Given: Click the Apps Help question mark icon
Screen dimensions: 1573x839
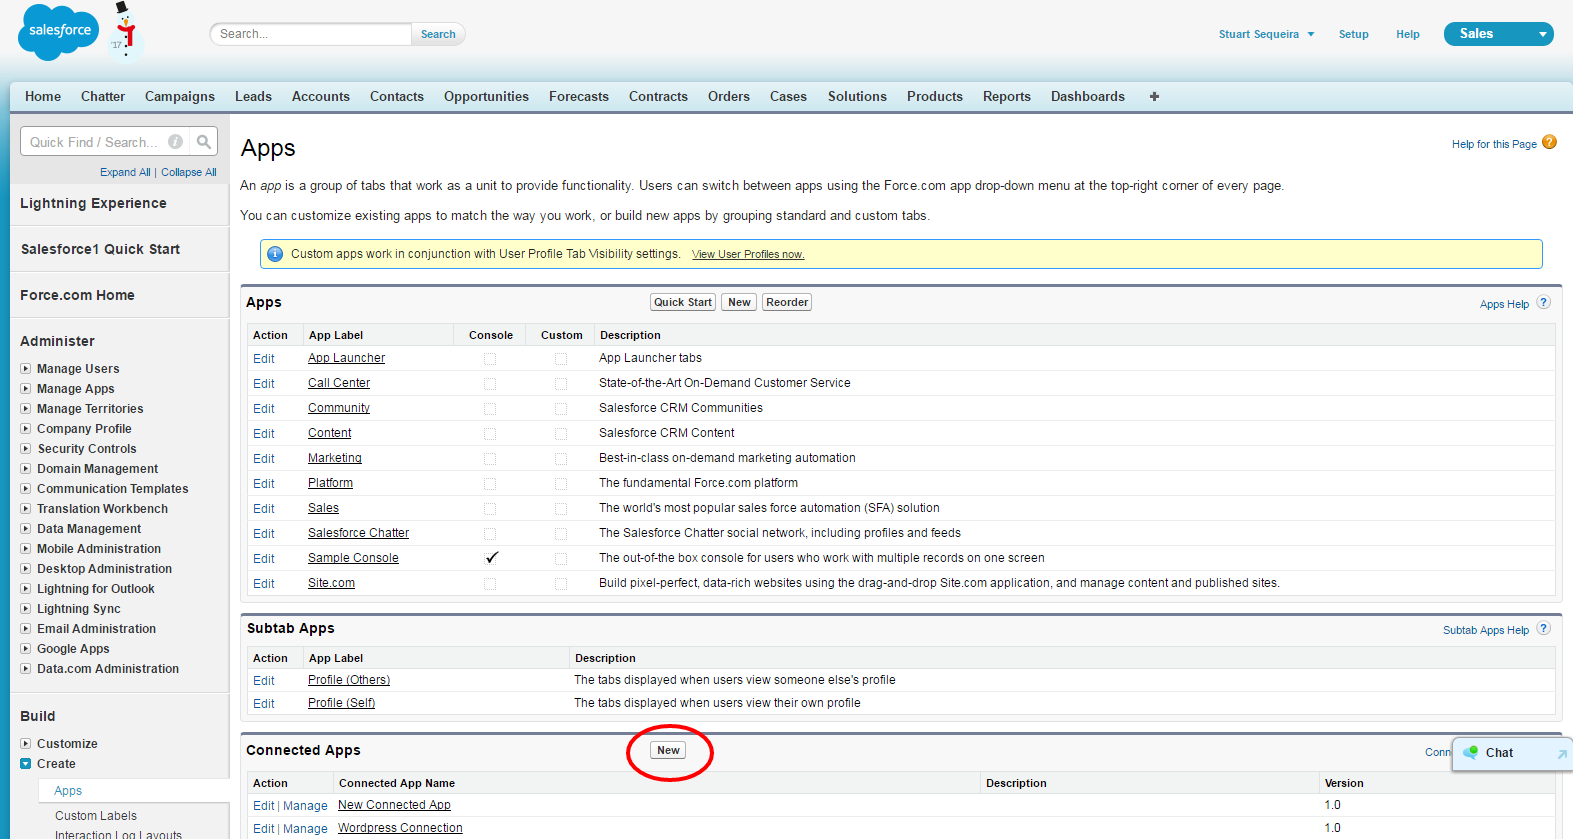Looking at the screenshot, I should 1543,303.
